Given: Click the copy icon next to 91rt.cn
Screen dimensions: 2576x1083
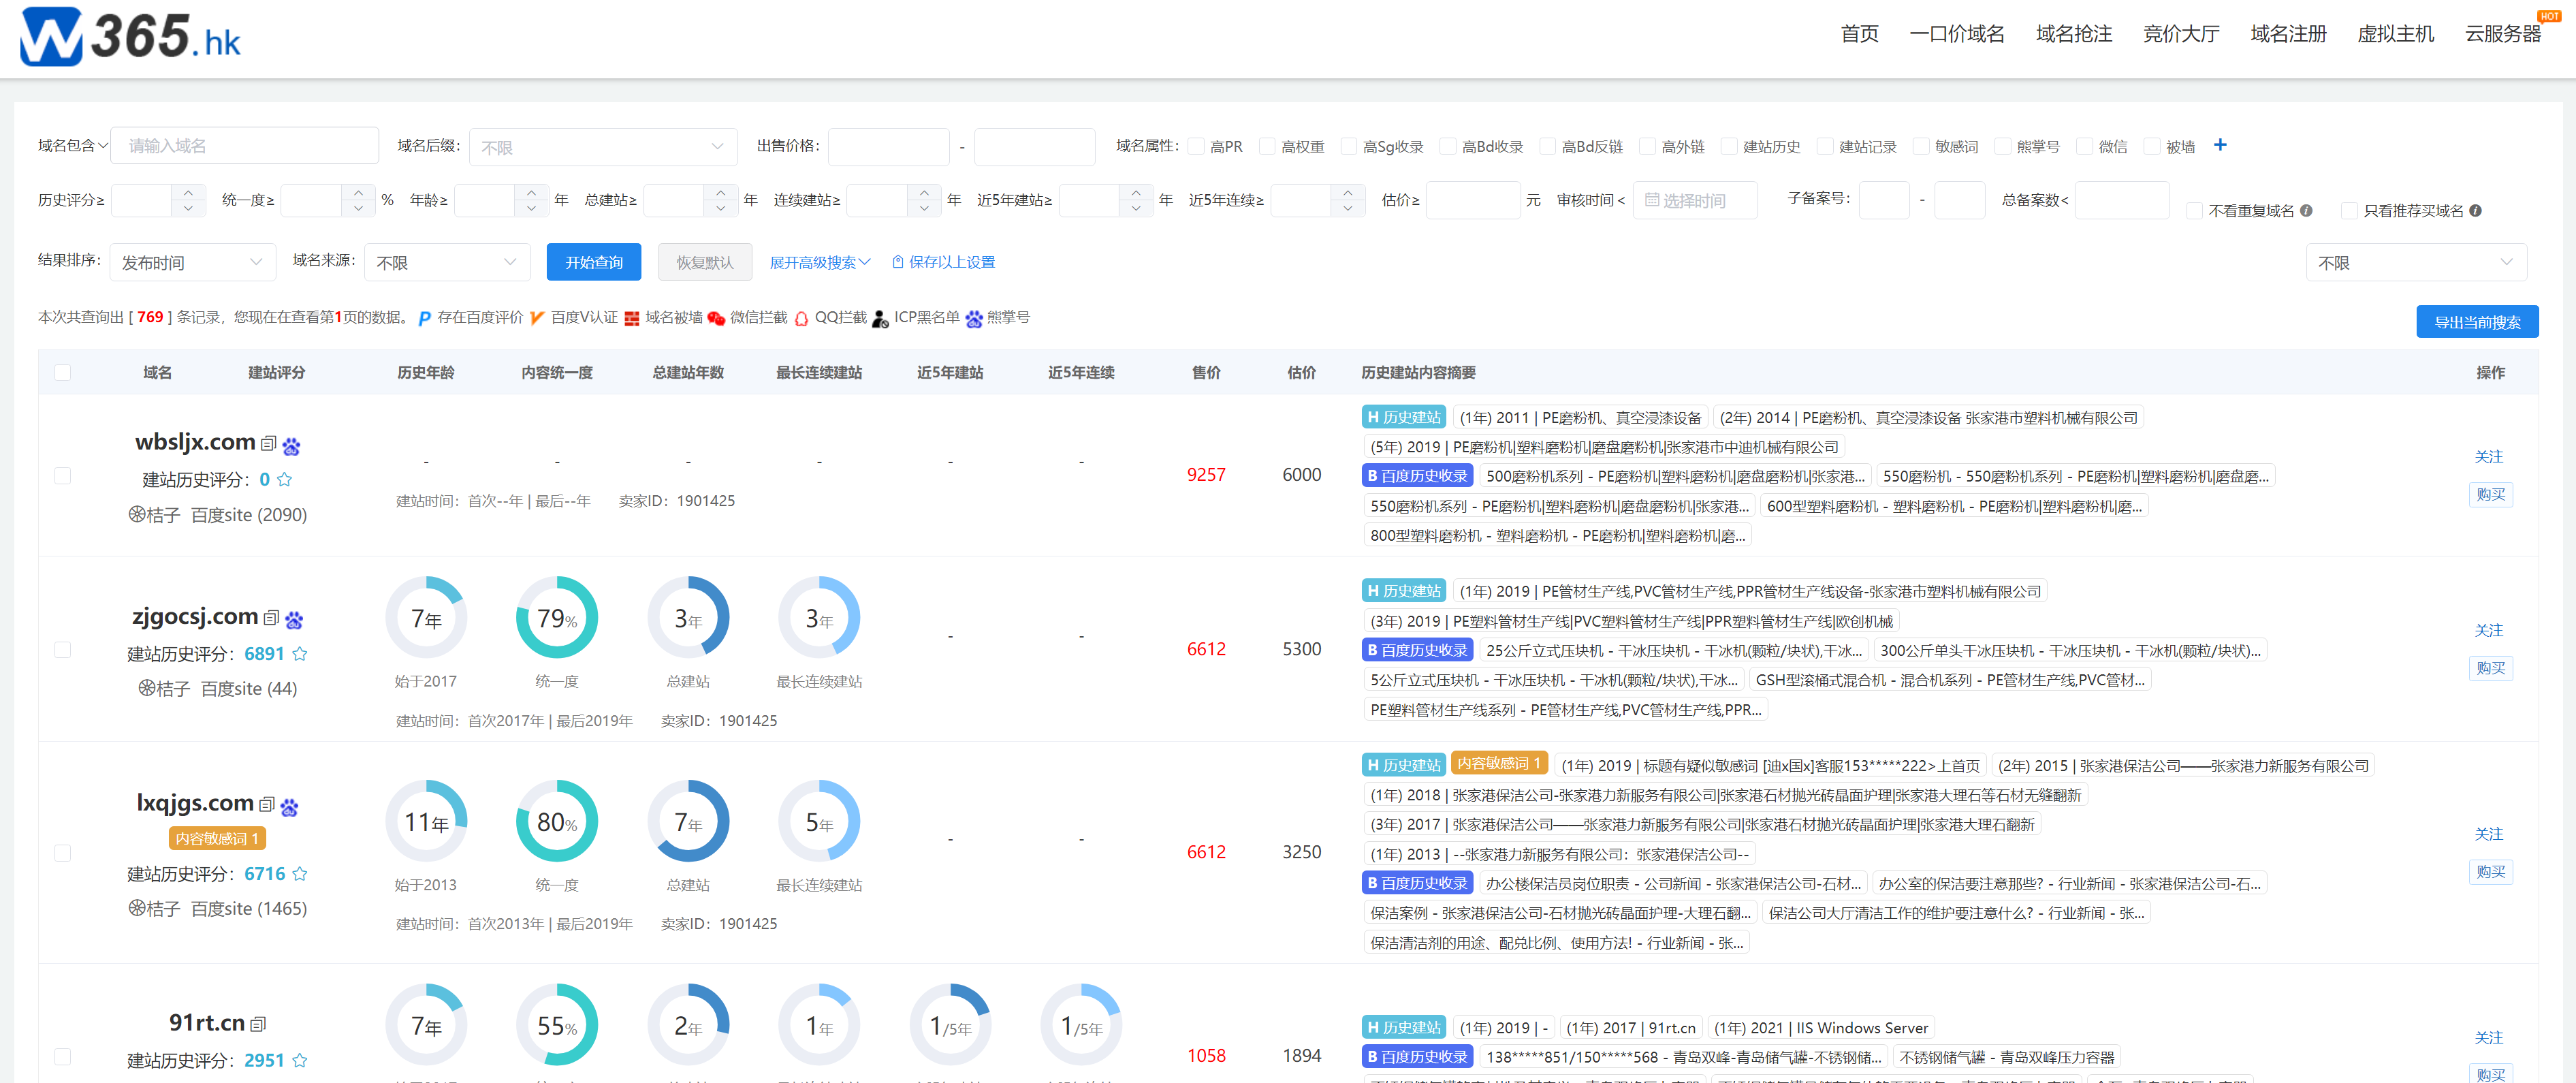Looking at the screenshot, I should [x=258, y=1024].
